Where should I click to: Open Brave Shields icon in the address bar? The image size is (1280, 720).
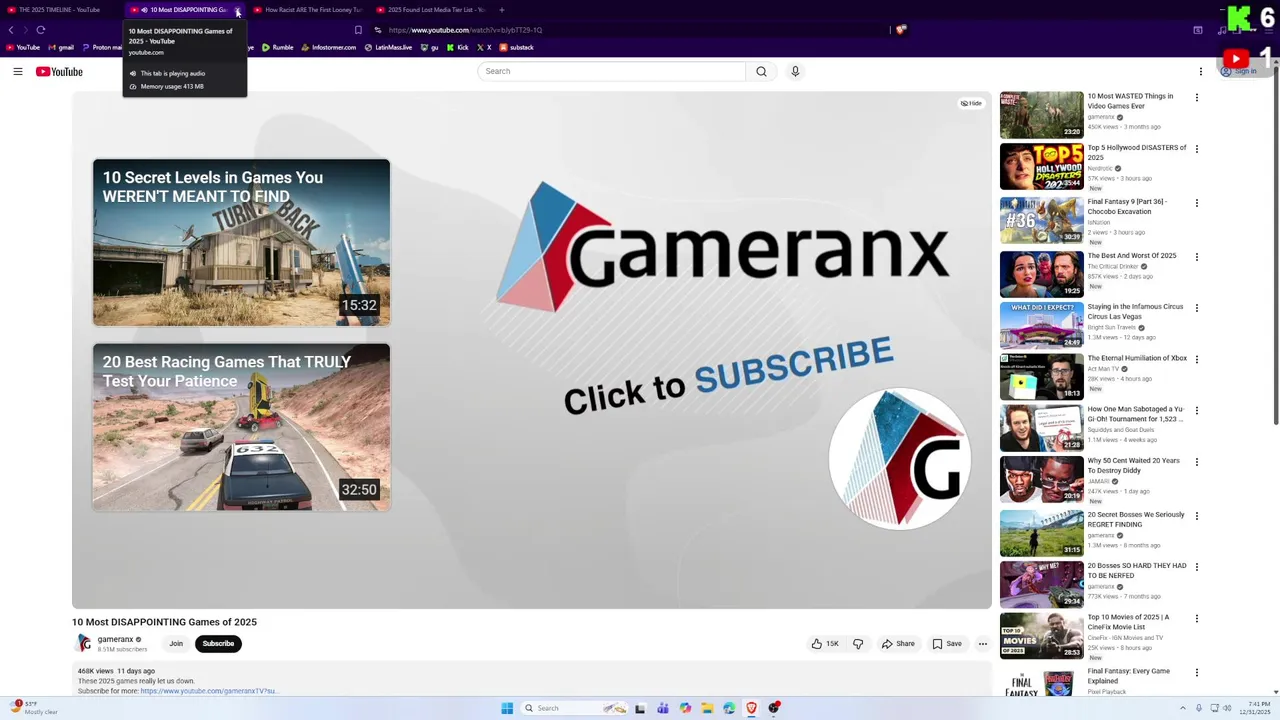(x=901, y=30)
